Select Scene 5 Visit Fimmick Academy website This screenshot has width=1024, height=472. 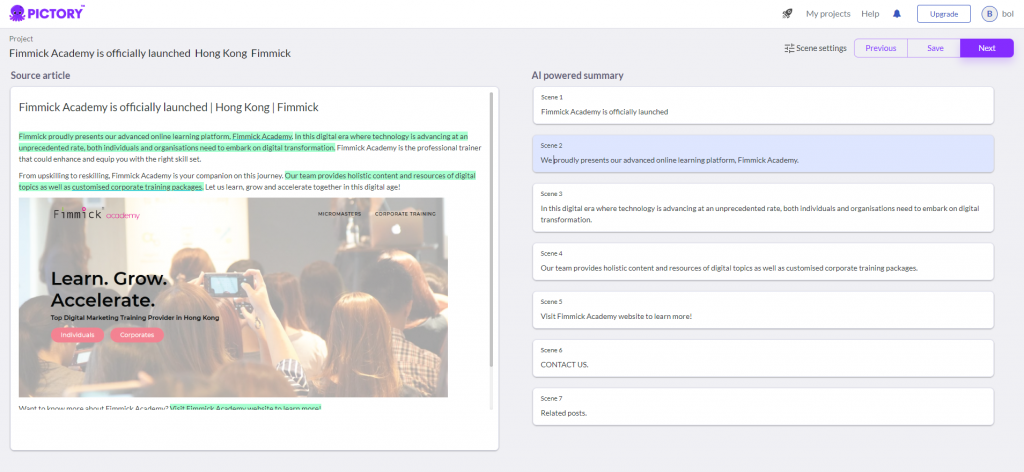(x=763, y=310)
